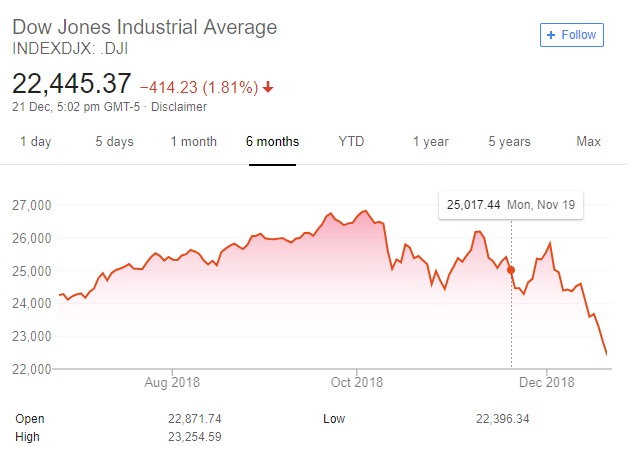Click the 25,017.44 Nov 19 tooltip

click(510, 206)
